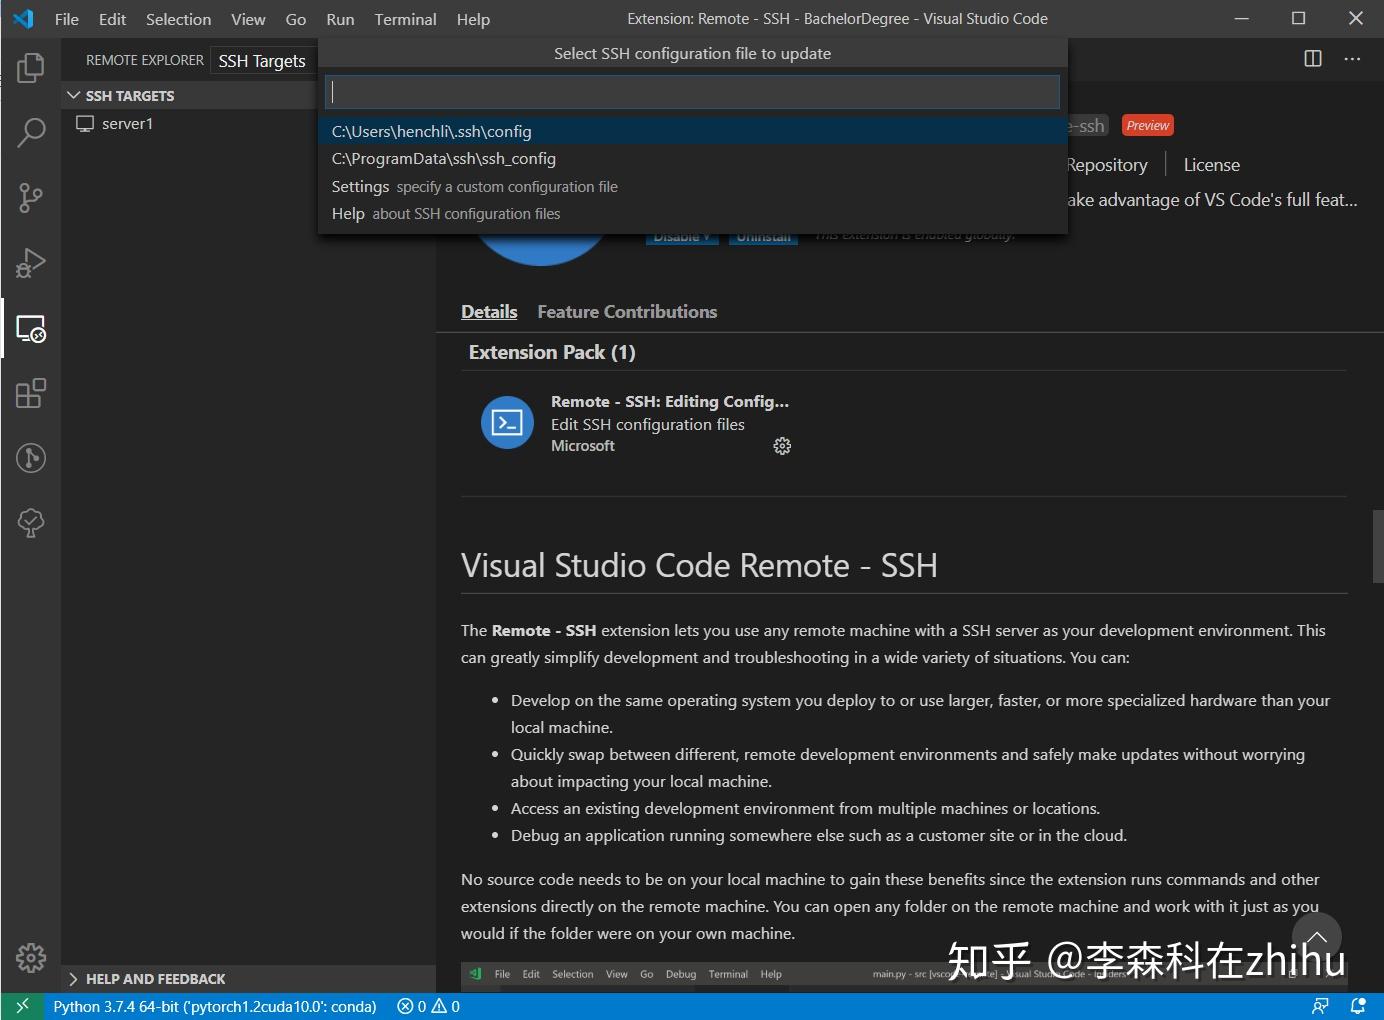Open the Manage gear at bottom of Activity Bar
1384x1020 pixels.
click(x=30, y=957)
